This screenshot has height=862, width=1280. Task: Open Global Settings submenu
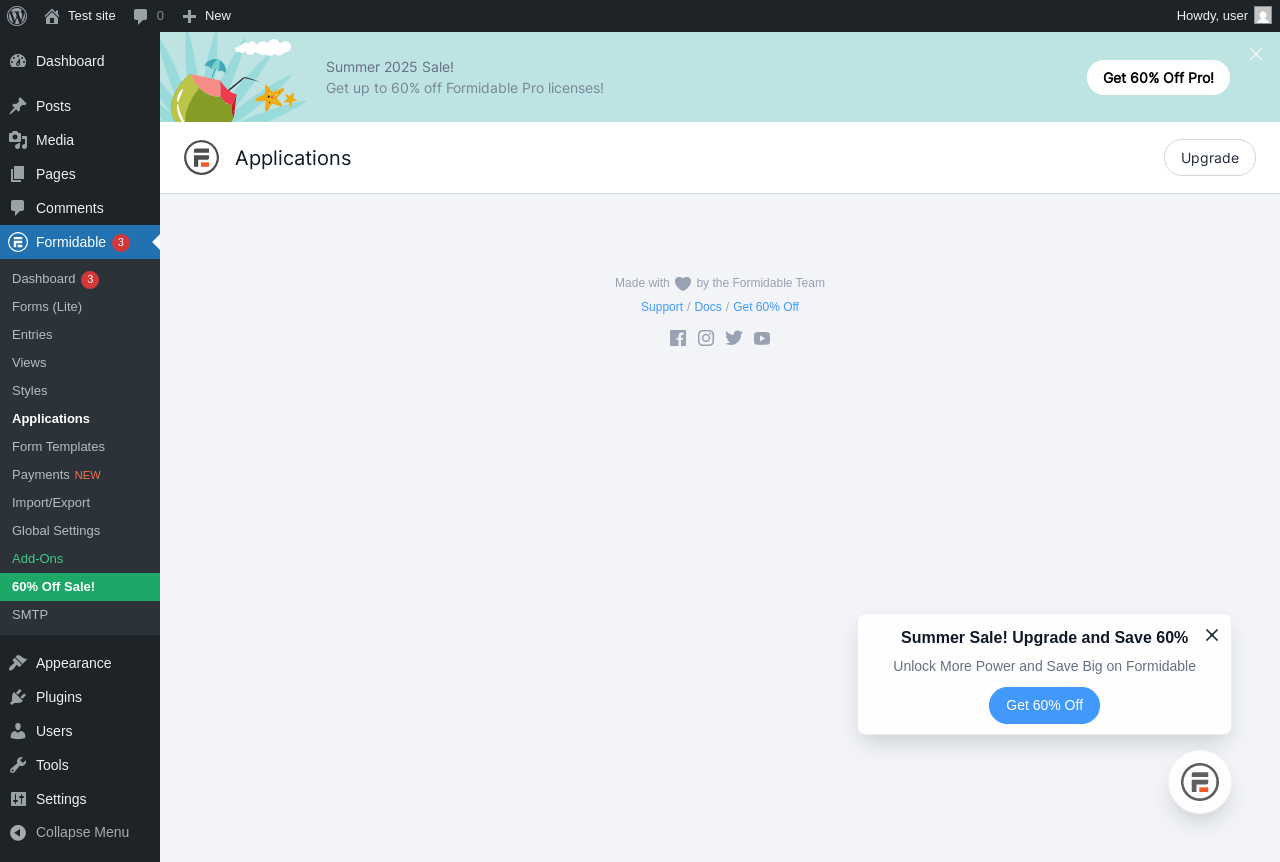pyautogui.click(x=80, y=531)
